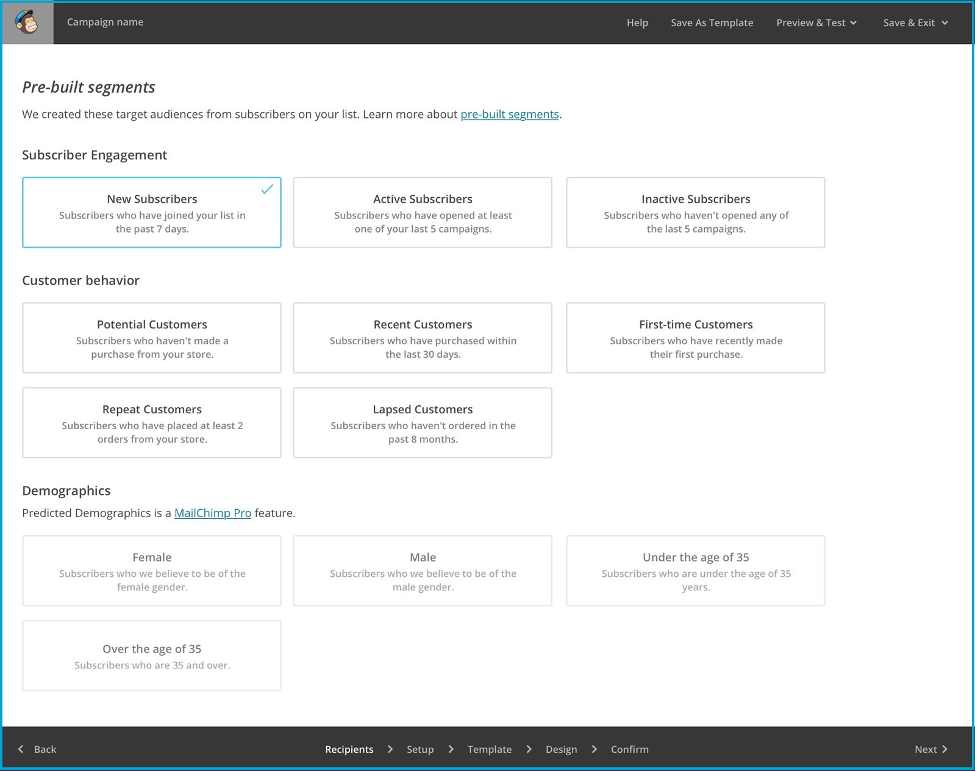Select the New Subscribers segment
The height and width of the screenshot is (772, 977).
[x=151, y=212]
